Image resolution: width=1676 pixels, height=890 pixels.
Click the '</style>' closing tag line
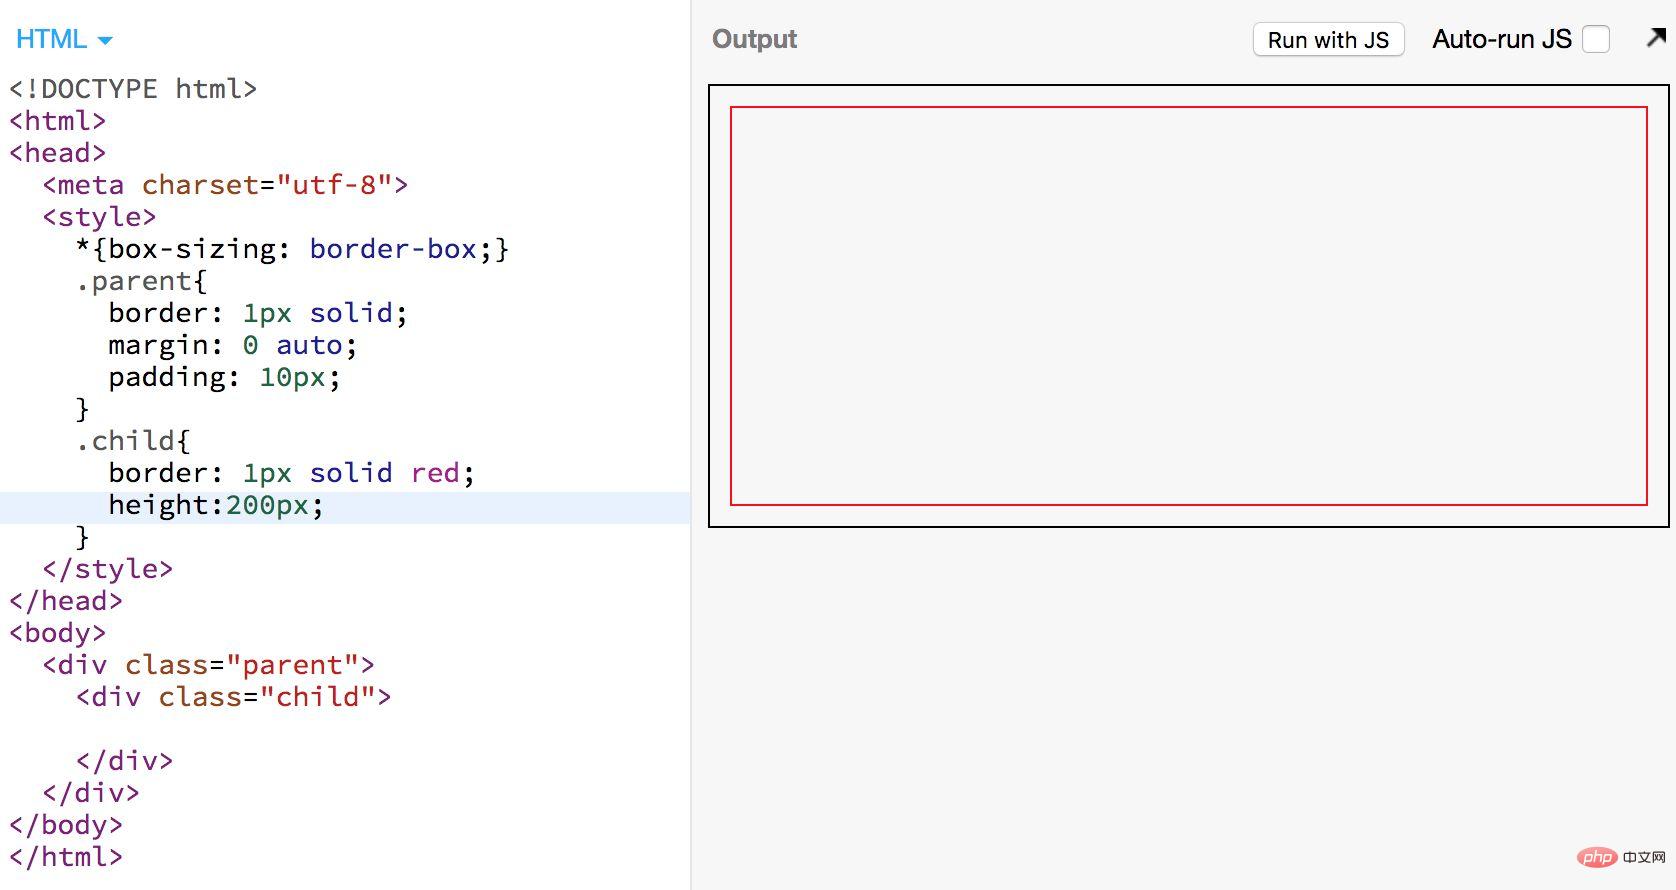[x=107, y=569]
